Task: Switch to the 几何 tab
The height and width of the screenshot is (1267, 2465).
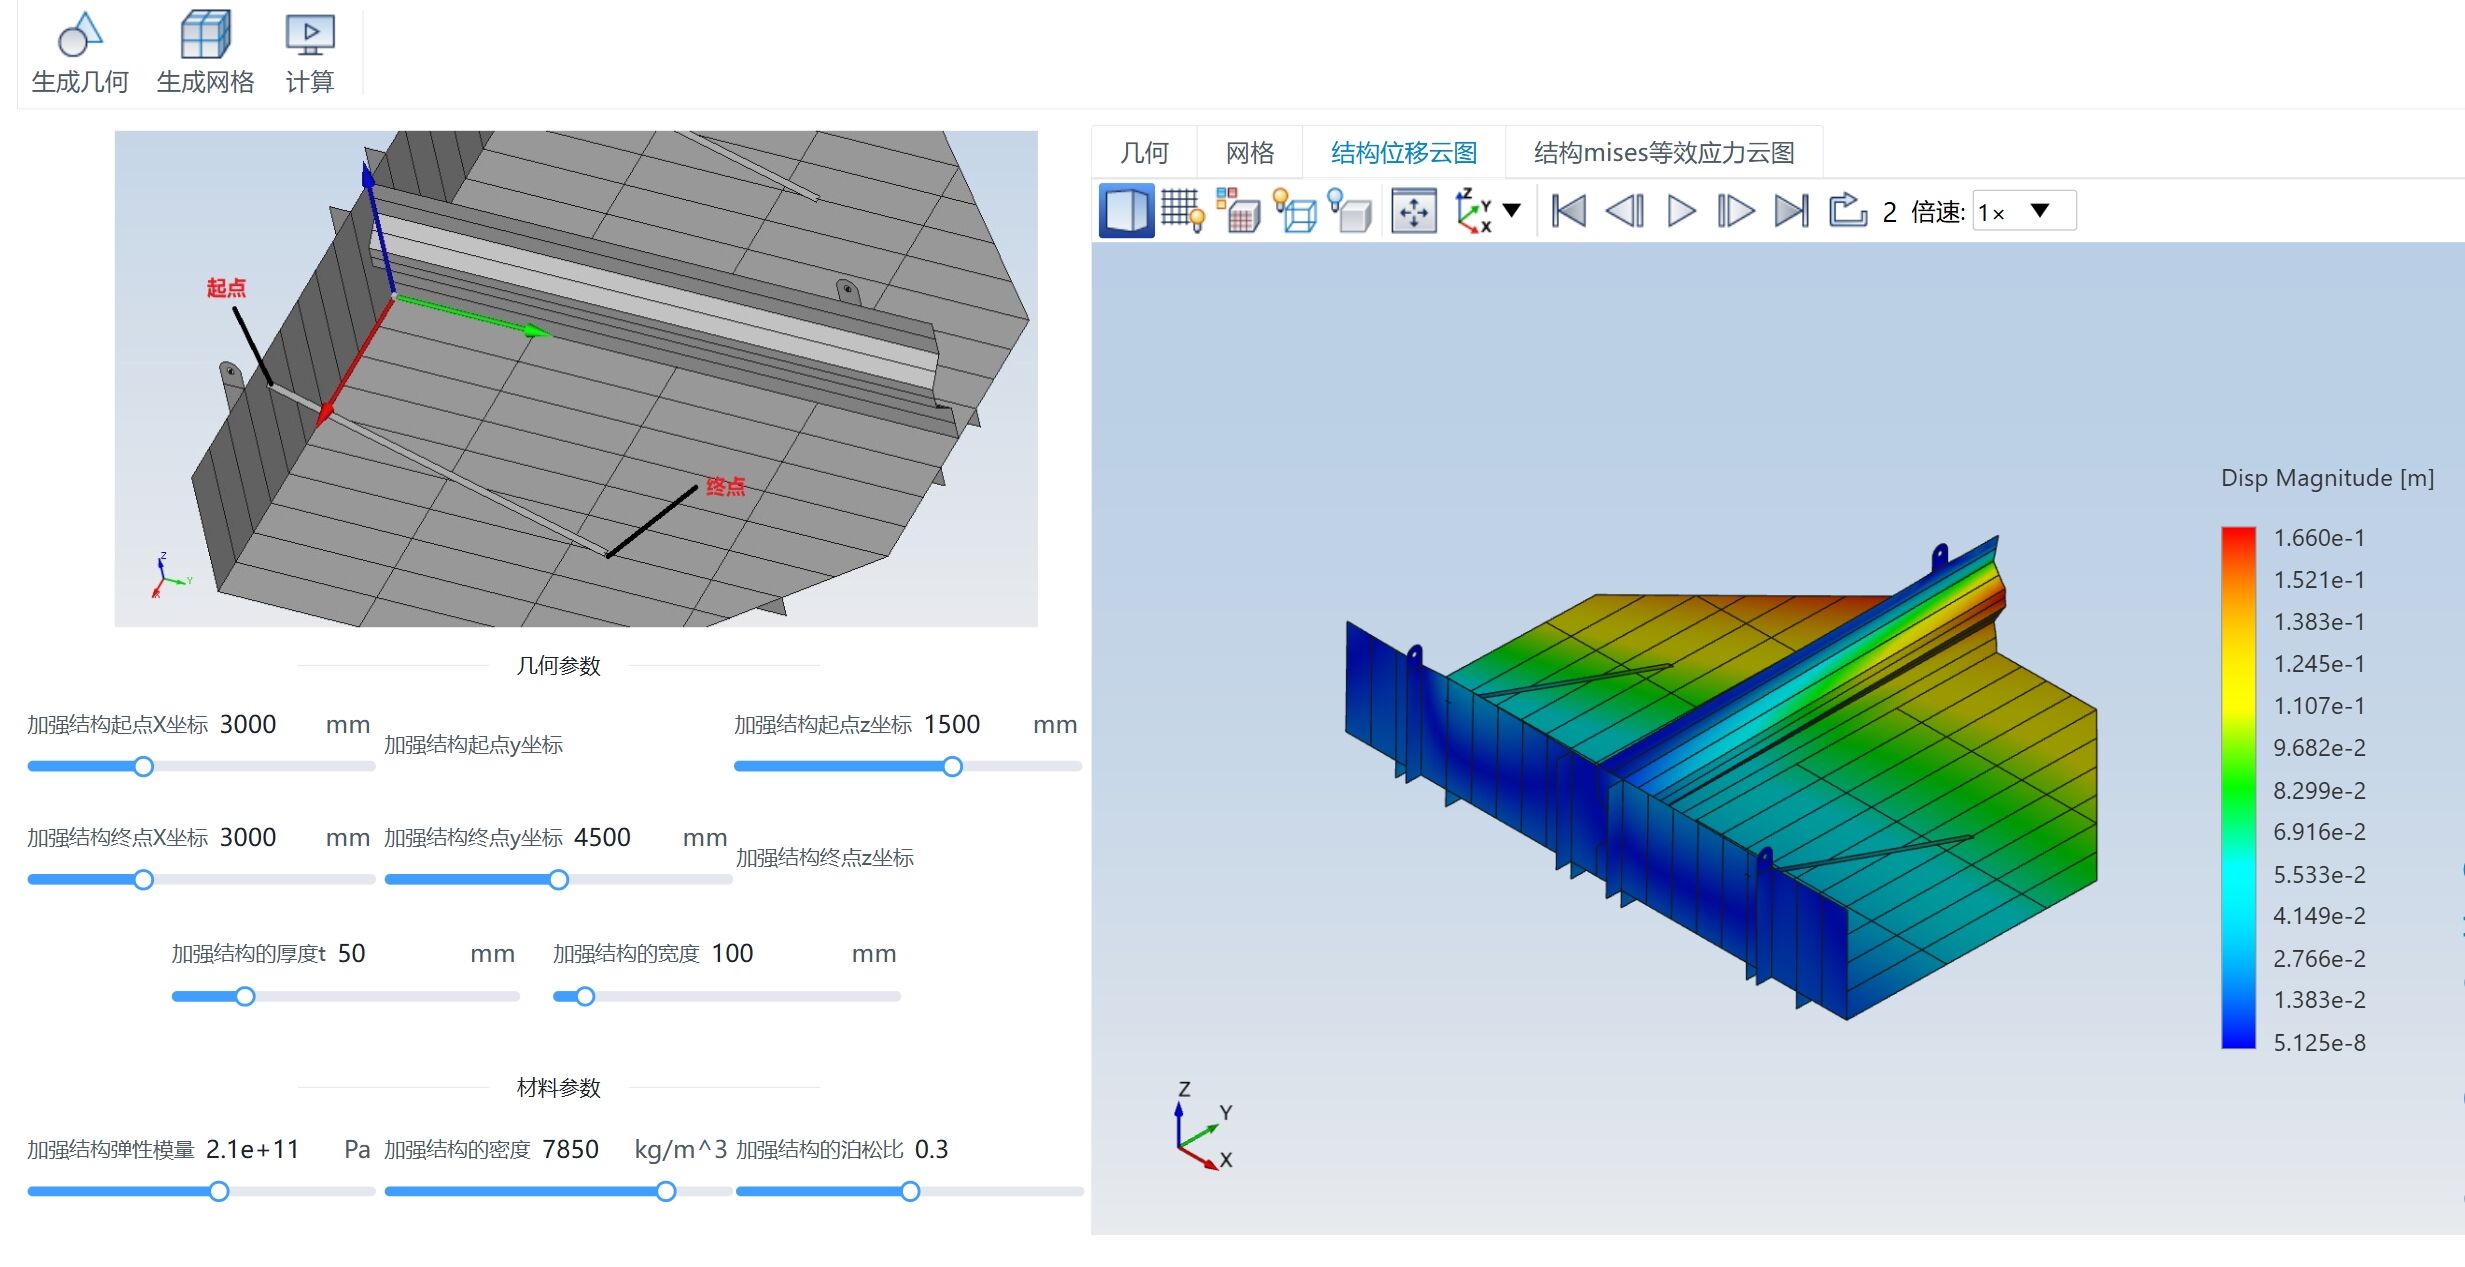Action: tap(1144, 152)
